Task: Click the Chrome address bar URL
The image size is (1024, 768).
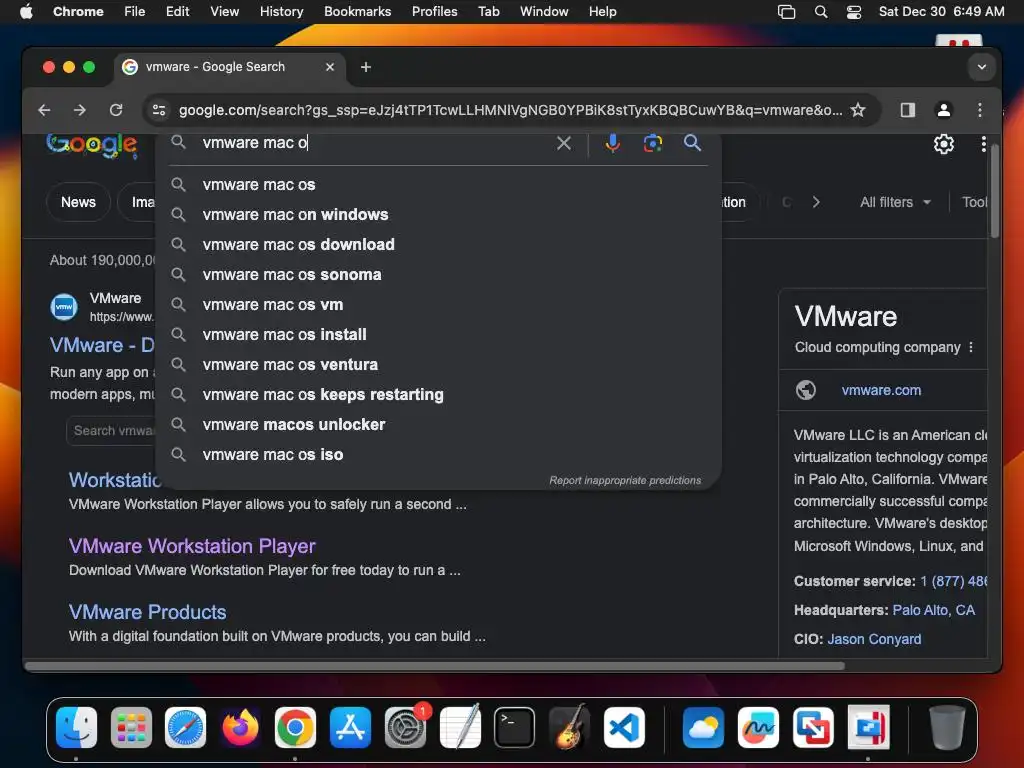Action: [510, 110]
